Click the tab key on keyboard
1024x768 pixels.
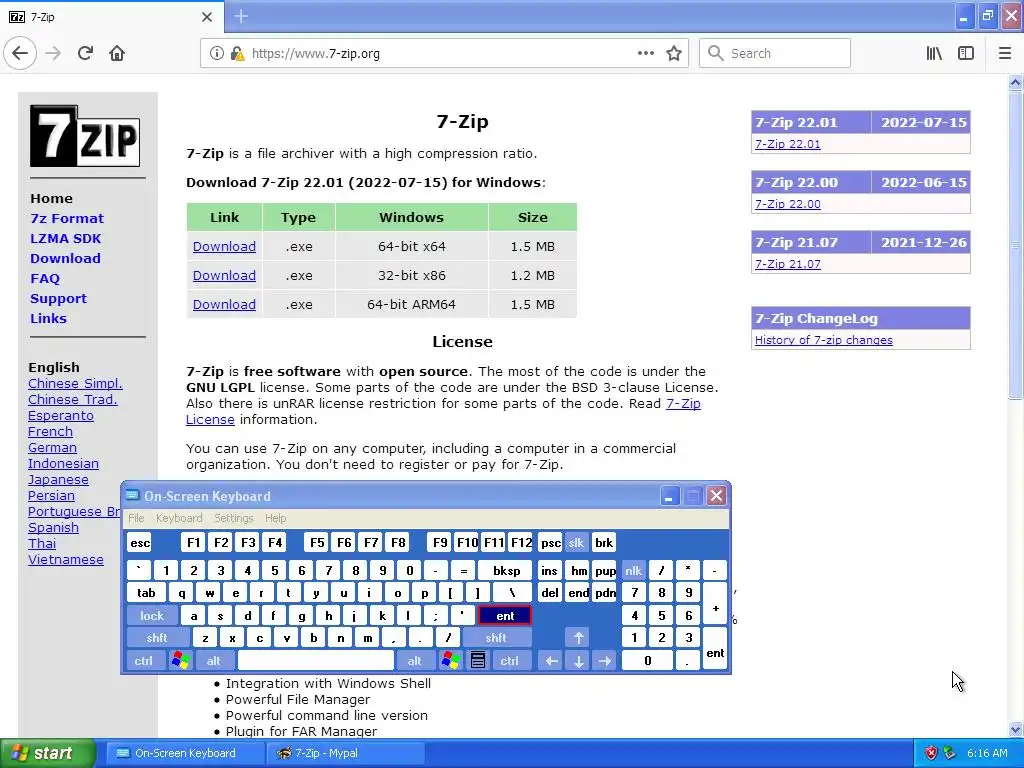click(146, 593)
